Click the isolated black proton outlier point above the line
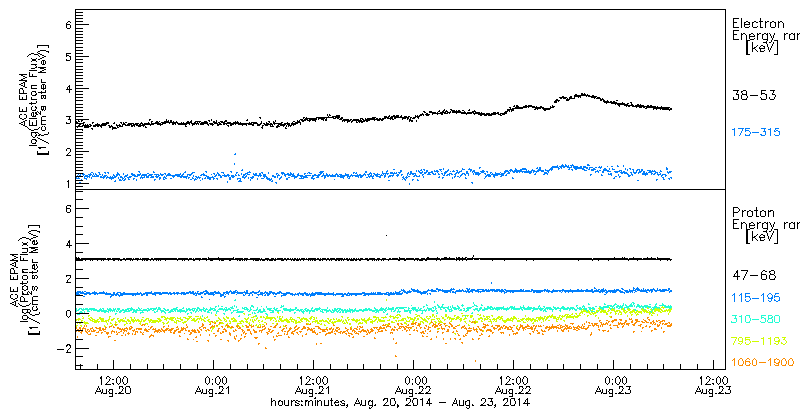Screen dimensions: 800x410 (x=386, y=235)
